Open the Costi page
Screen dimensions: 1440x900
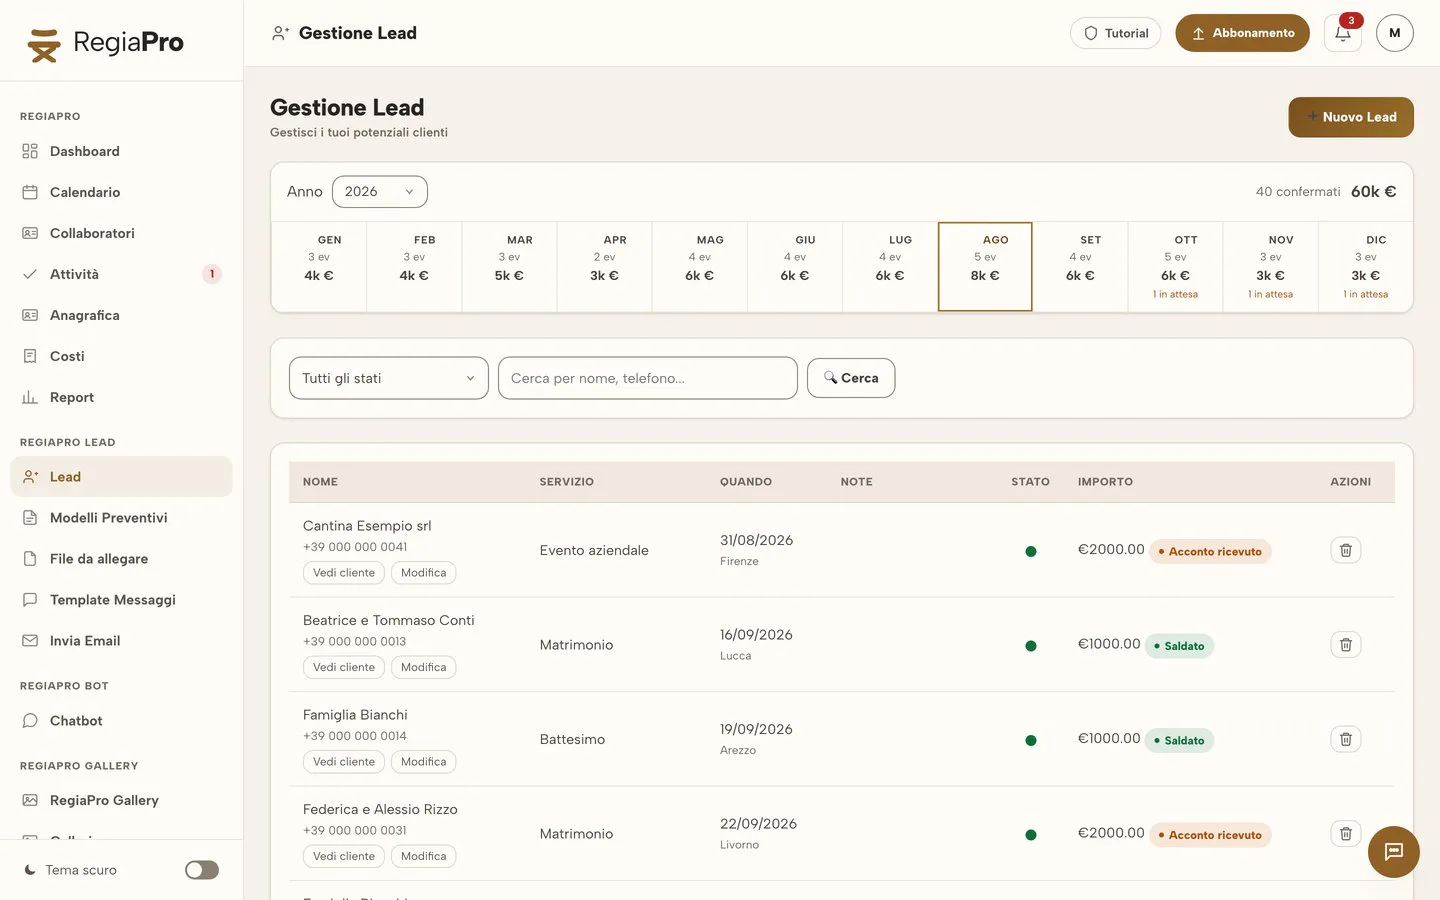(121, 356)
